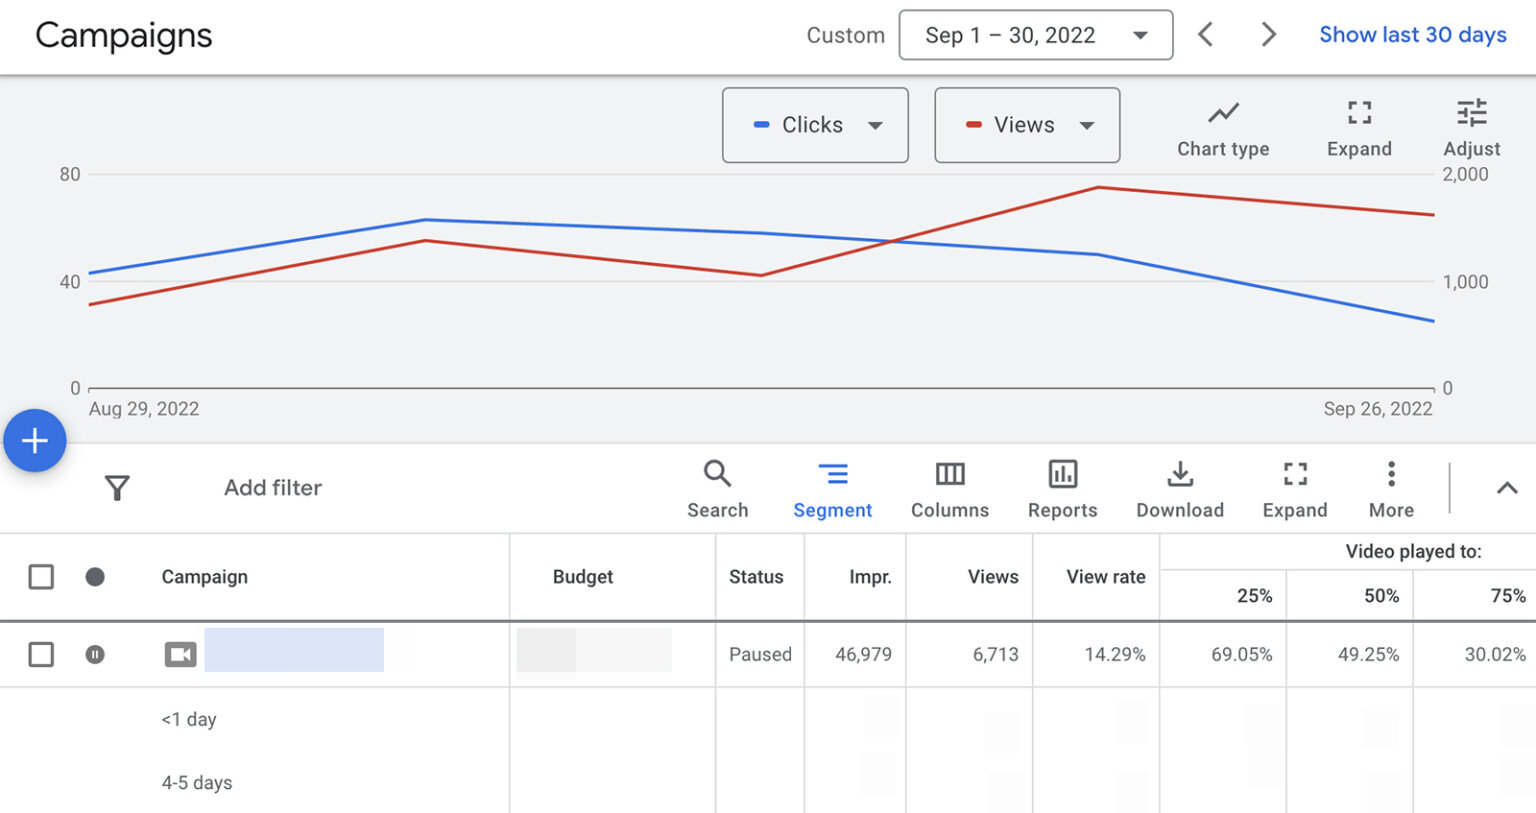
Task: Click the Add filter field
Action: pos(272,487)
